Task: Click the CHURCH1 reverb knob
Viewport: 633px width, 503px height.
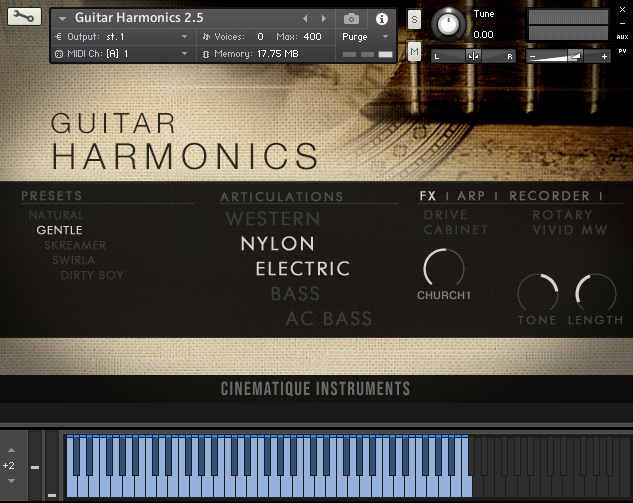Action: tap(443, 268)
